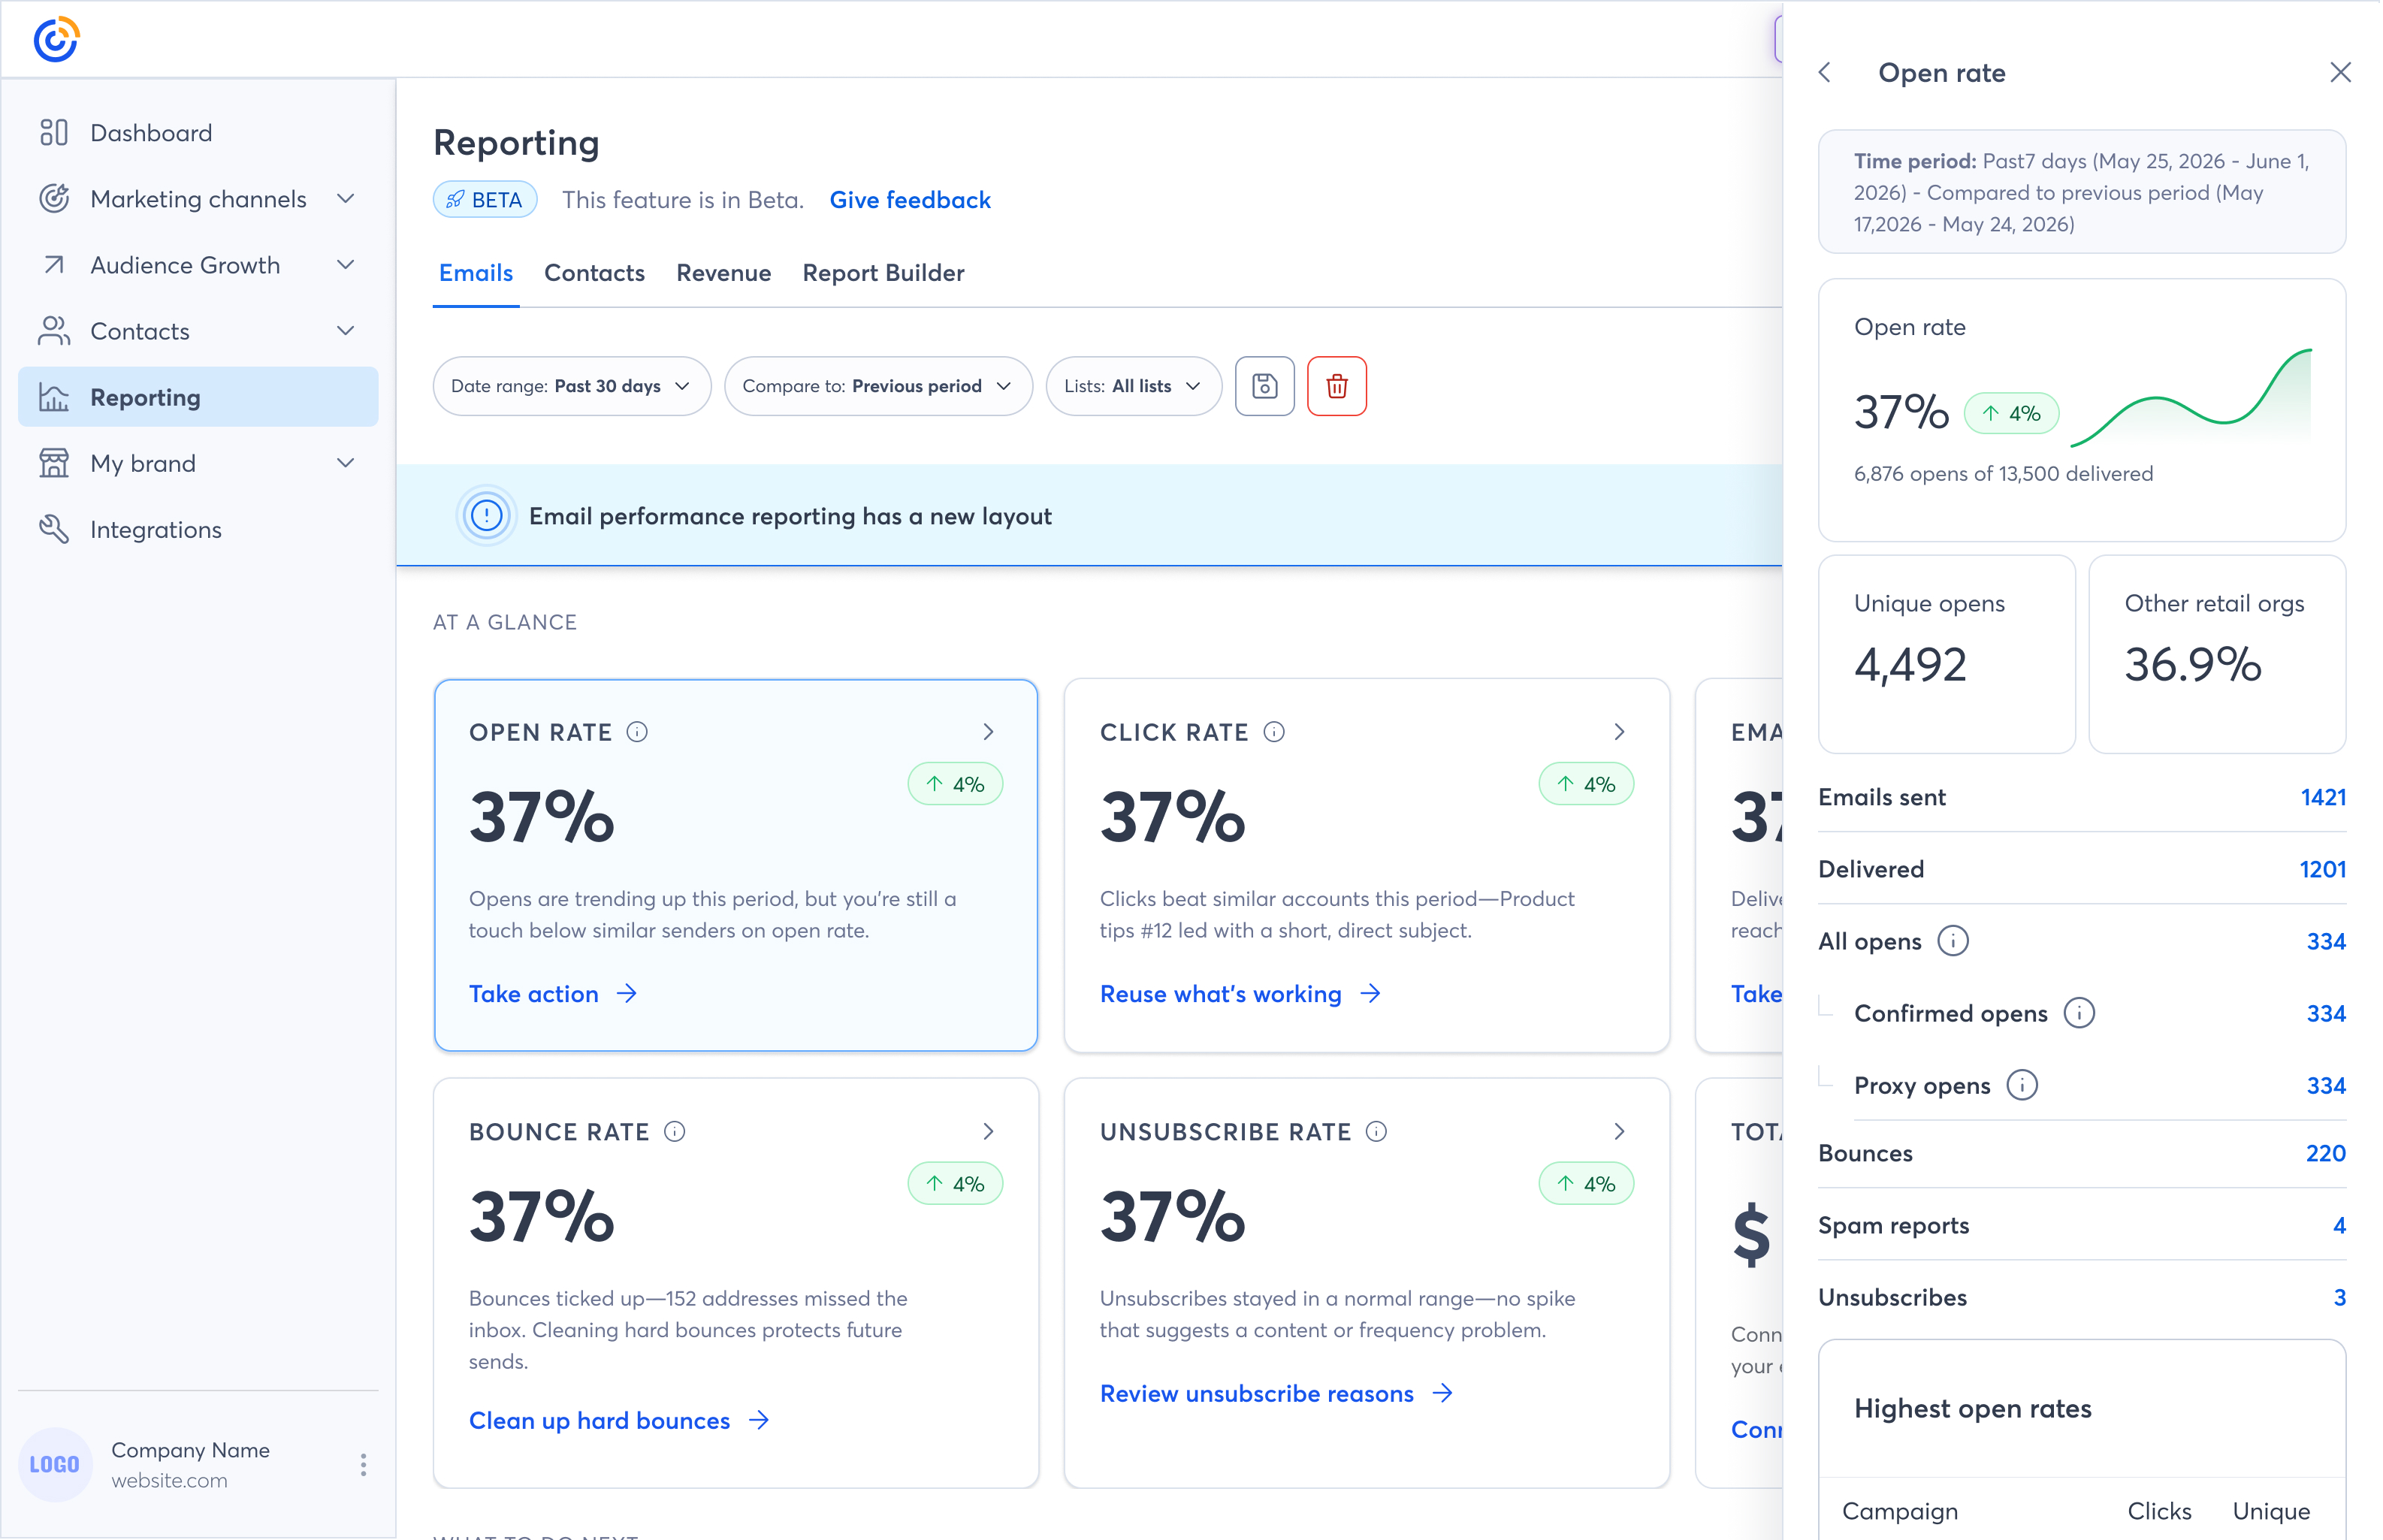Image resolution: width=2383 pixels, height=1540 pixels.
Task: Open the Compare to dropdown
Action: click(x=877, y=386)
